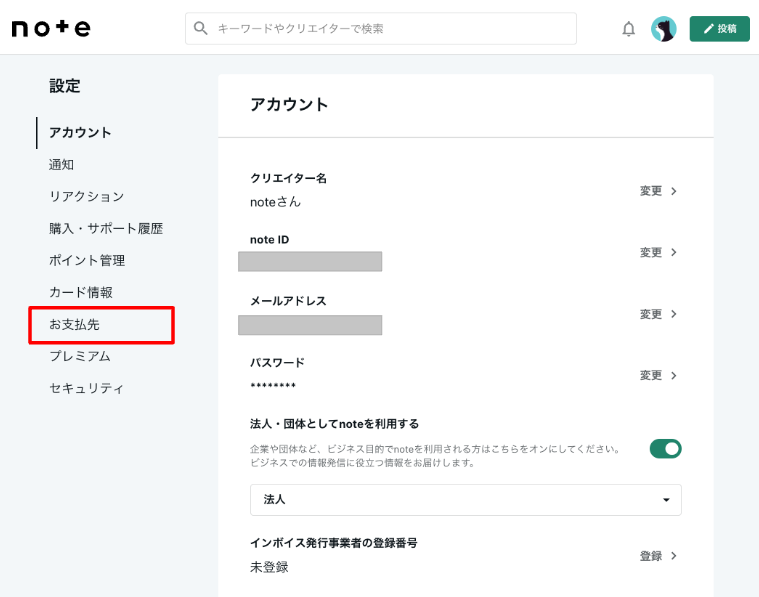Select アカウント in settings sidebar
This screenshot has height=597, width=759.
[80, 133]
